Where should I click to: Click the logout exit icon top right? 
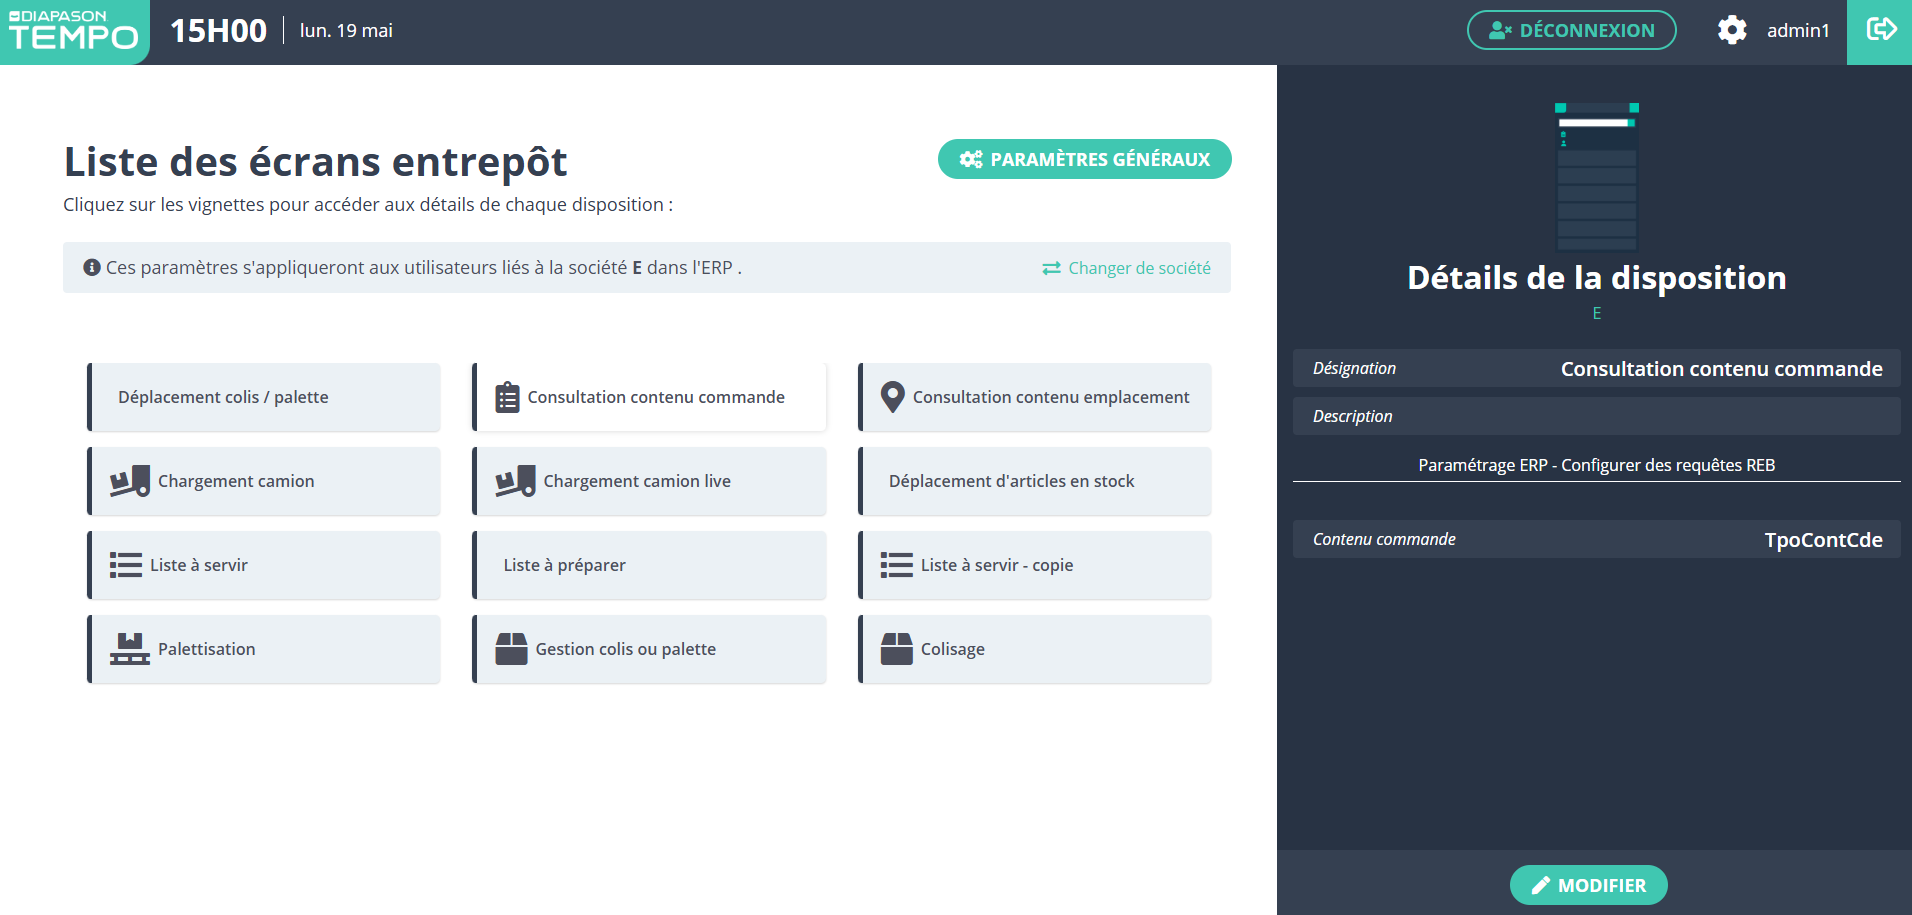pyautogui.click(x=1880, y=30)
